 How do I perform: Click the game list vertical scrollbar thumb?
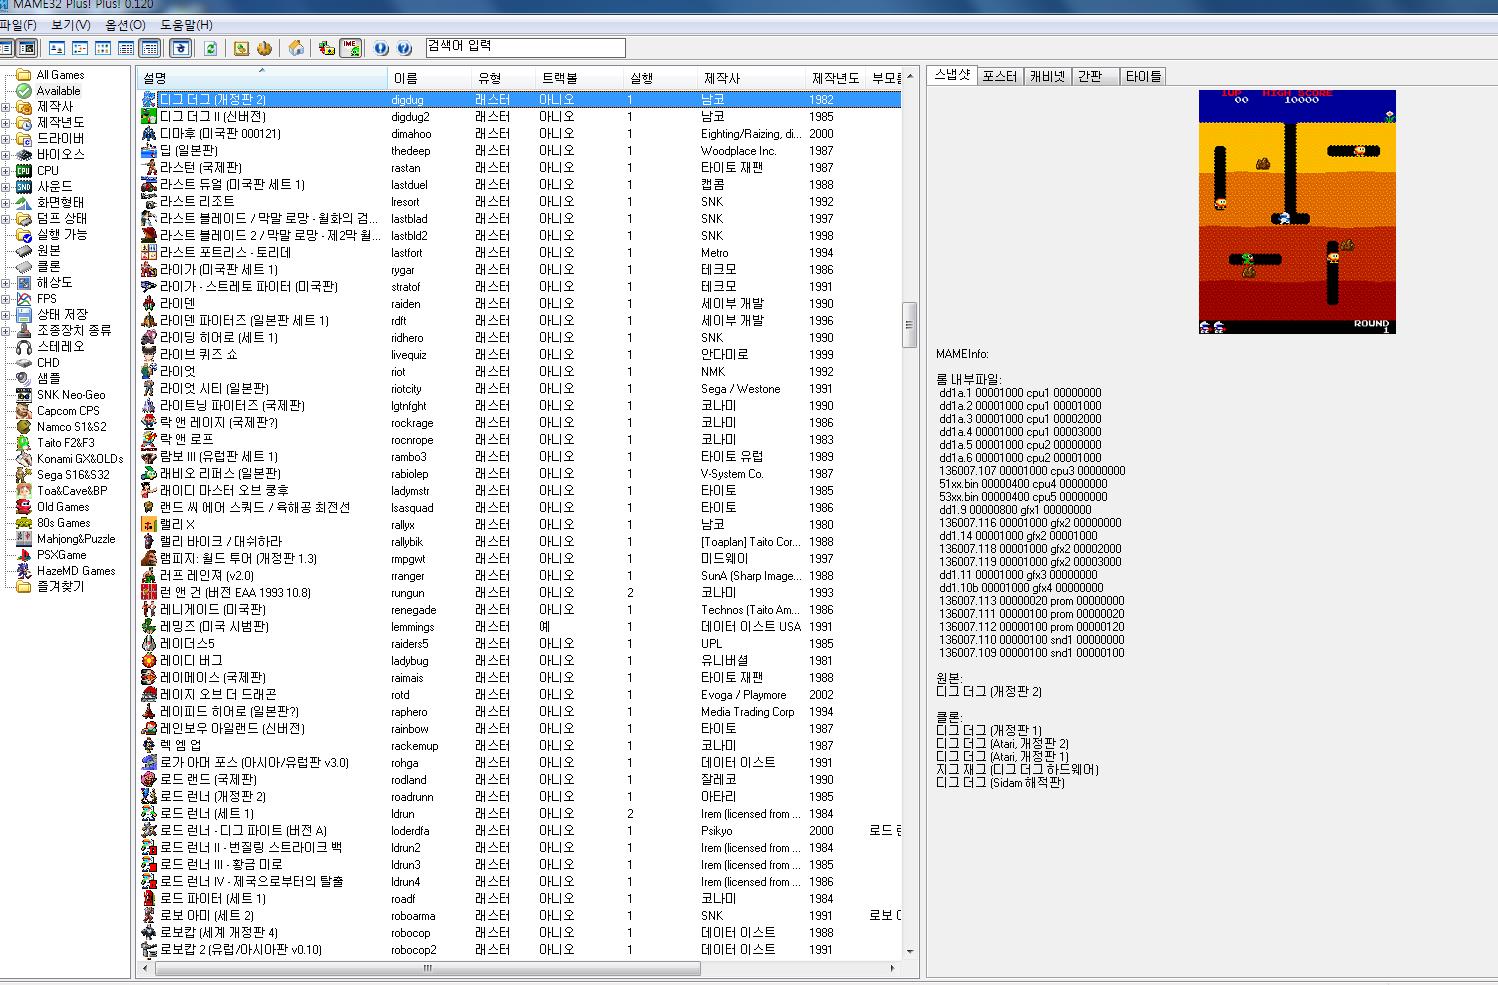pyautogui.click(x=910, y=325)
